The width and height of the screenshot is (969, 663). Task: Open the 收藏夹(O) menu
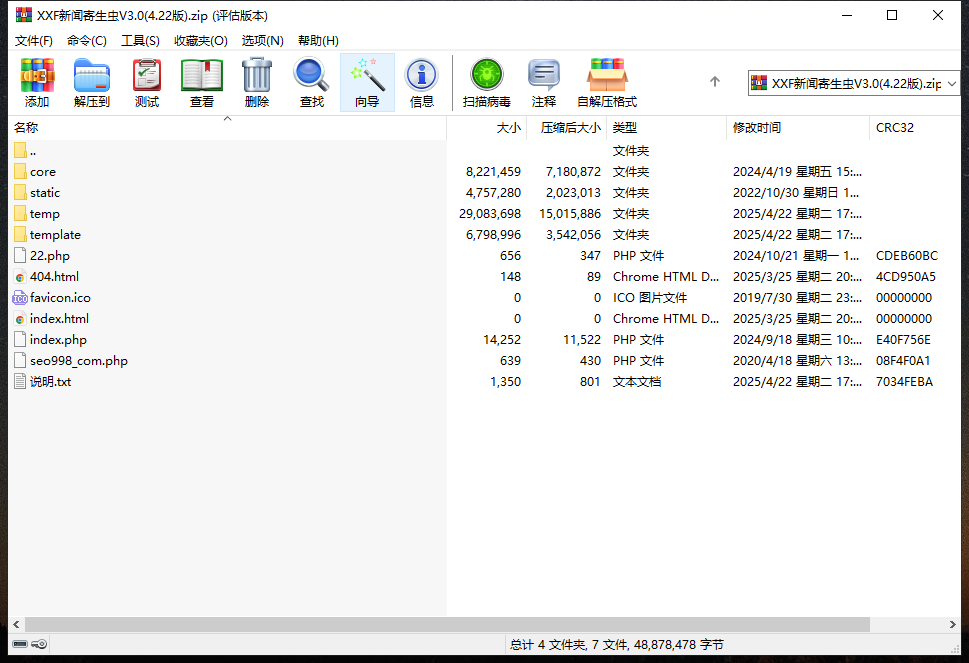click(x=200, y=41)
